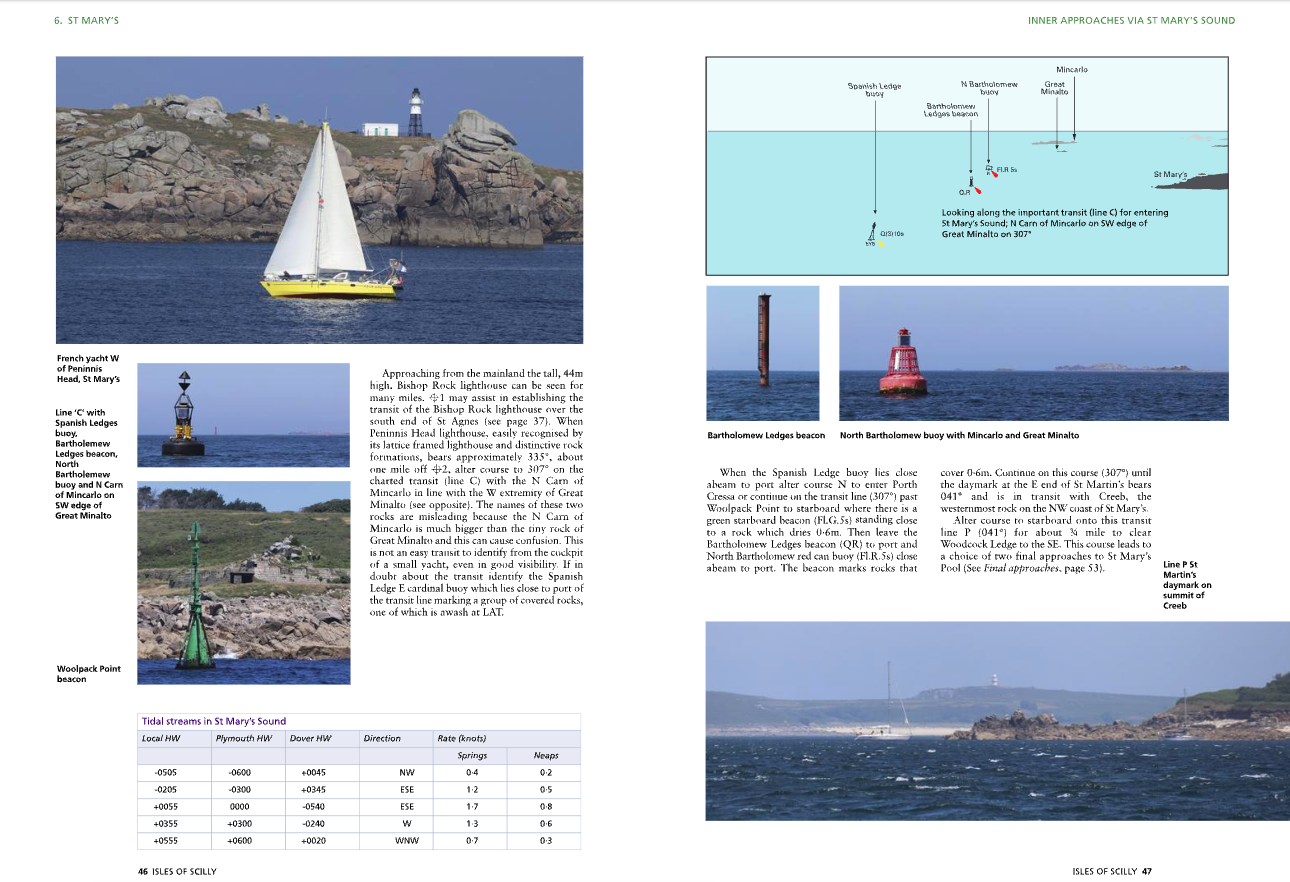Screen dimensions: 1290x882
Task: Select the Direction column header in table
Action: [382, 738]
